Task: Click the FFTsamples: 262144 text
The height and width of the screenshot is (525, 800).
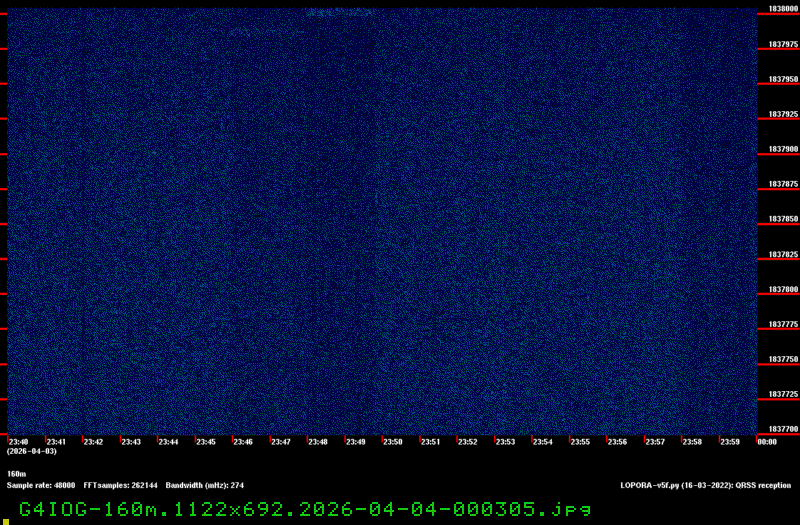Action: click(x=120, y=484)
